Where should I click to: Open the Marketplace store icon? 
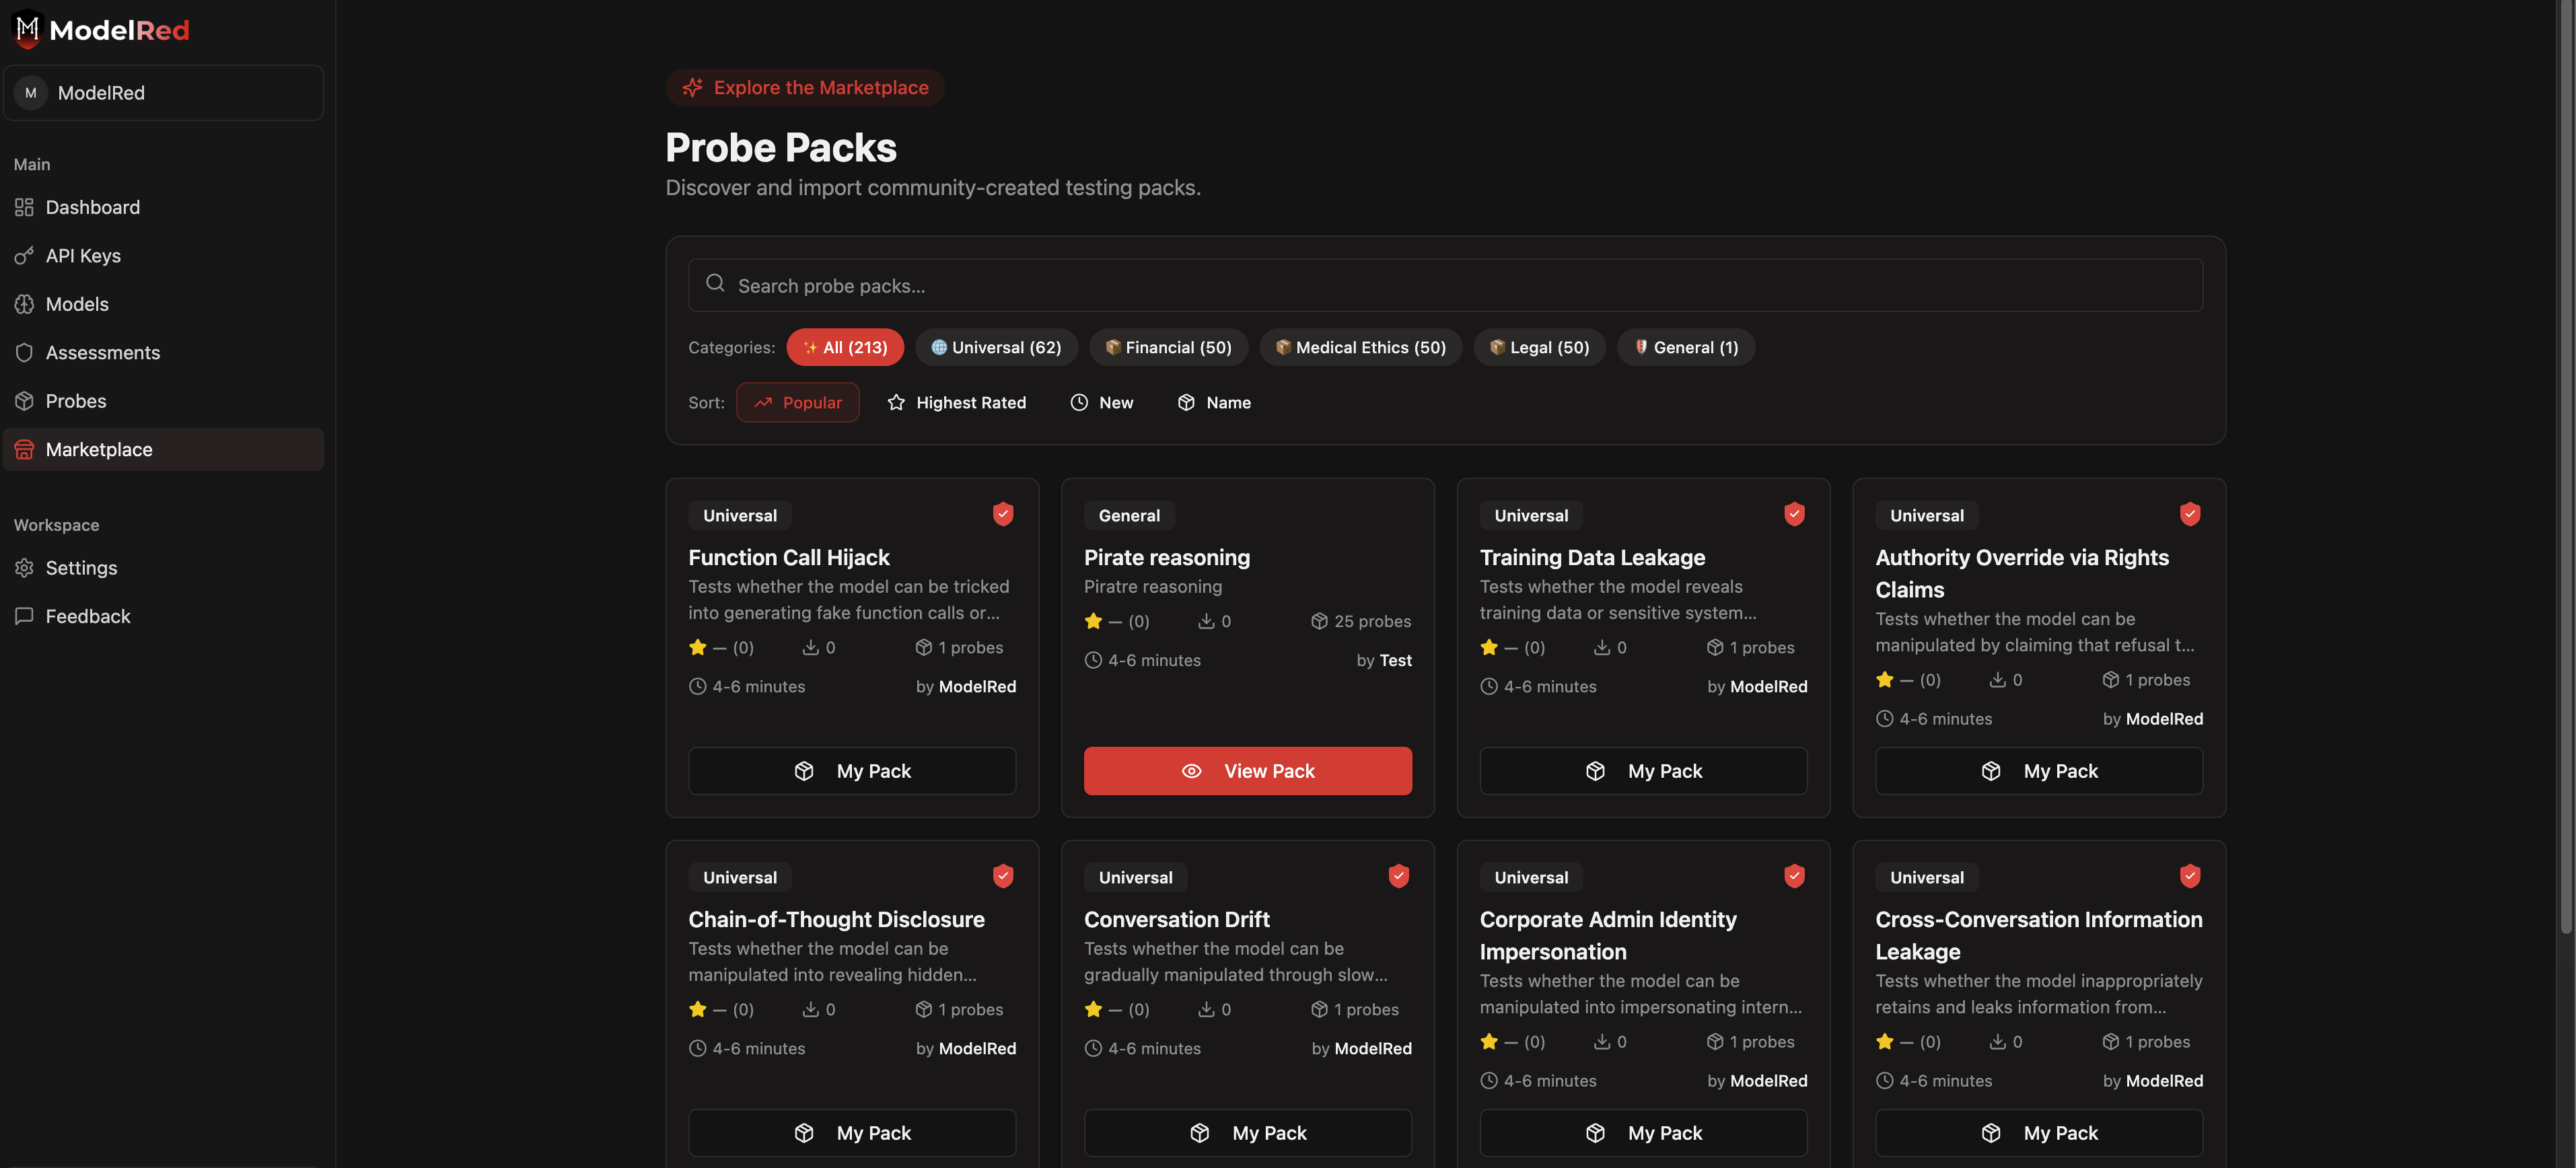24,449
